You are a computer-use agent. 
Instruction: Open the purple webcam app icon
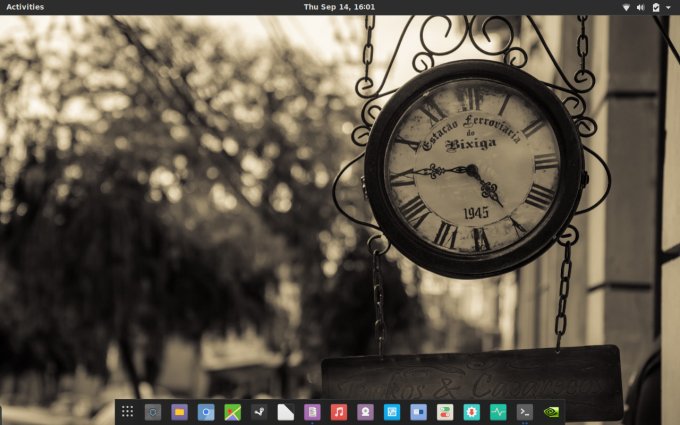(x=366, y=411)
